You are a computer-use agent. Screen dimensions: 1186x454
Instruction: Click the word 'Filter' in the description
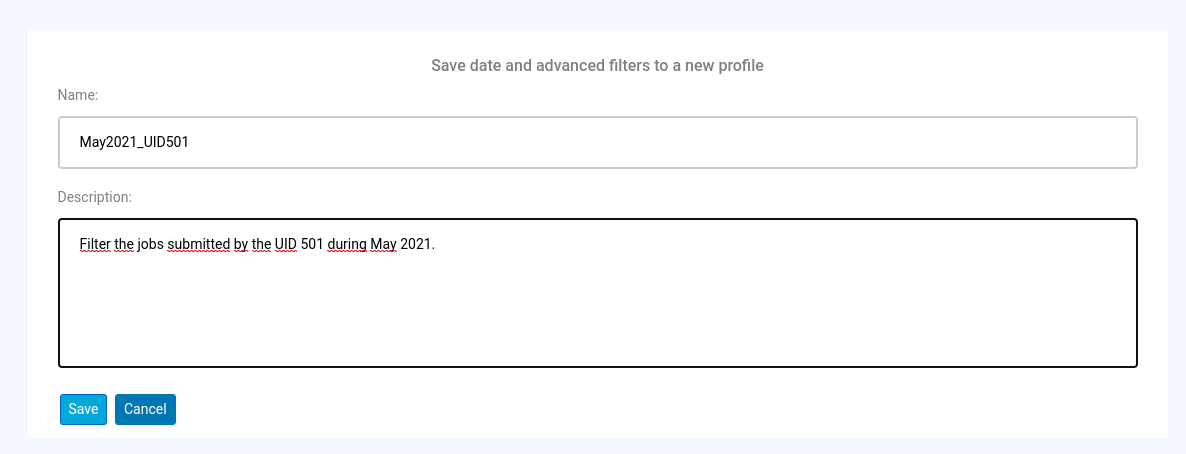click(x=95, y=244)
